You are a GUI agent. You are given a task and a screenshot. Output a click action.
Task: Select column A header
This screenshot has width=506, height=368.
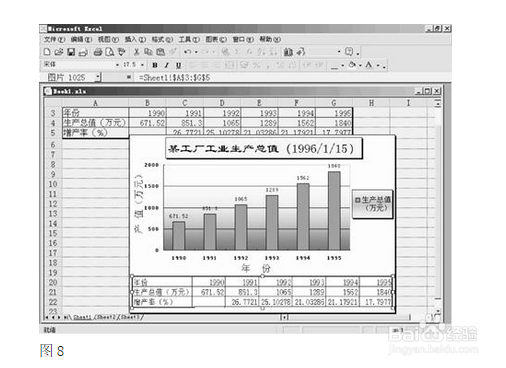coord(95,103)
